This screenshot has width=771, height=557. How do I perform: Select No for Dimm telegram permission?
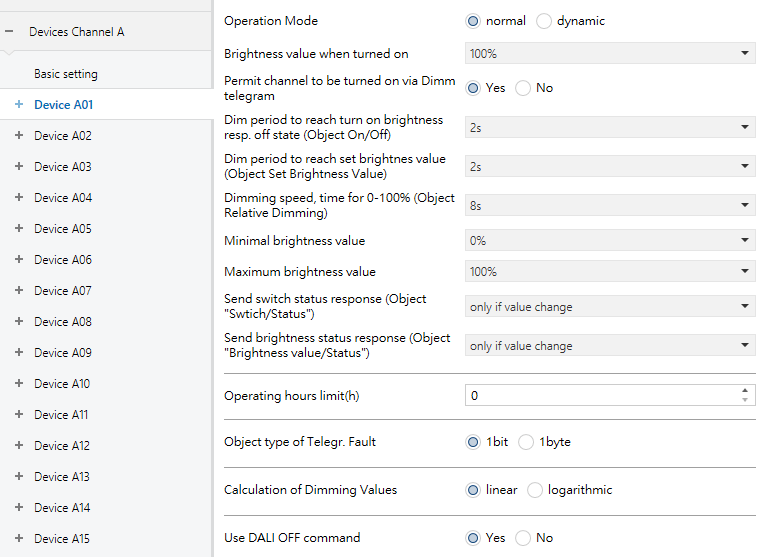(523, 88)
